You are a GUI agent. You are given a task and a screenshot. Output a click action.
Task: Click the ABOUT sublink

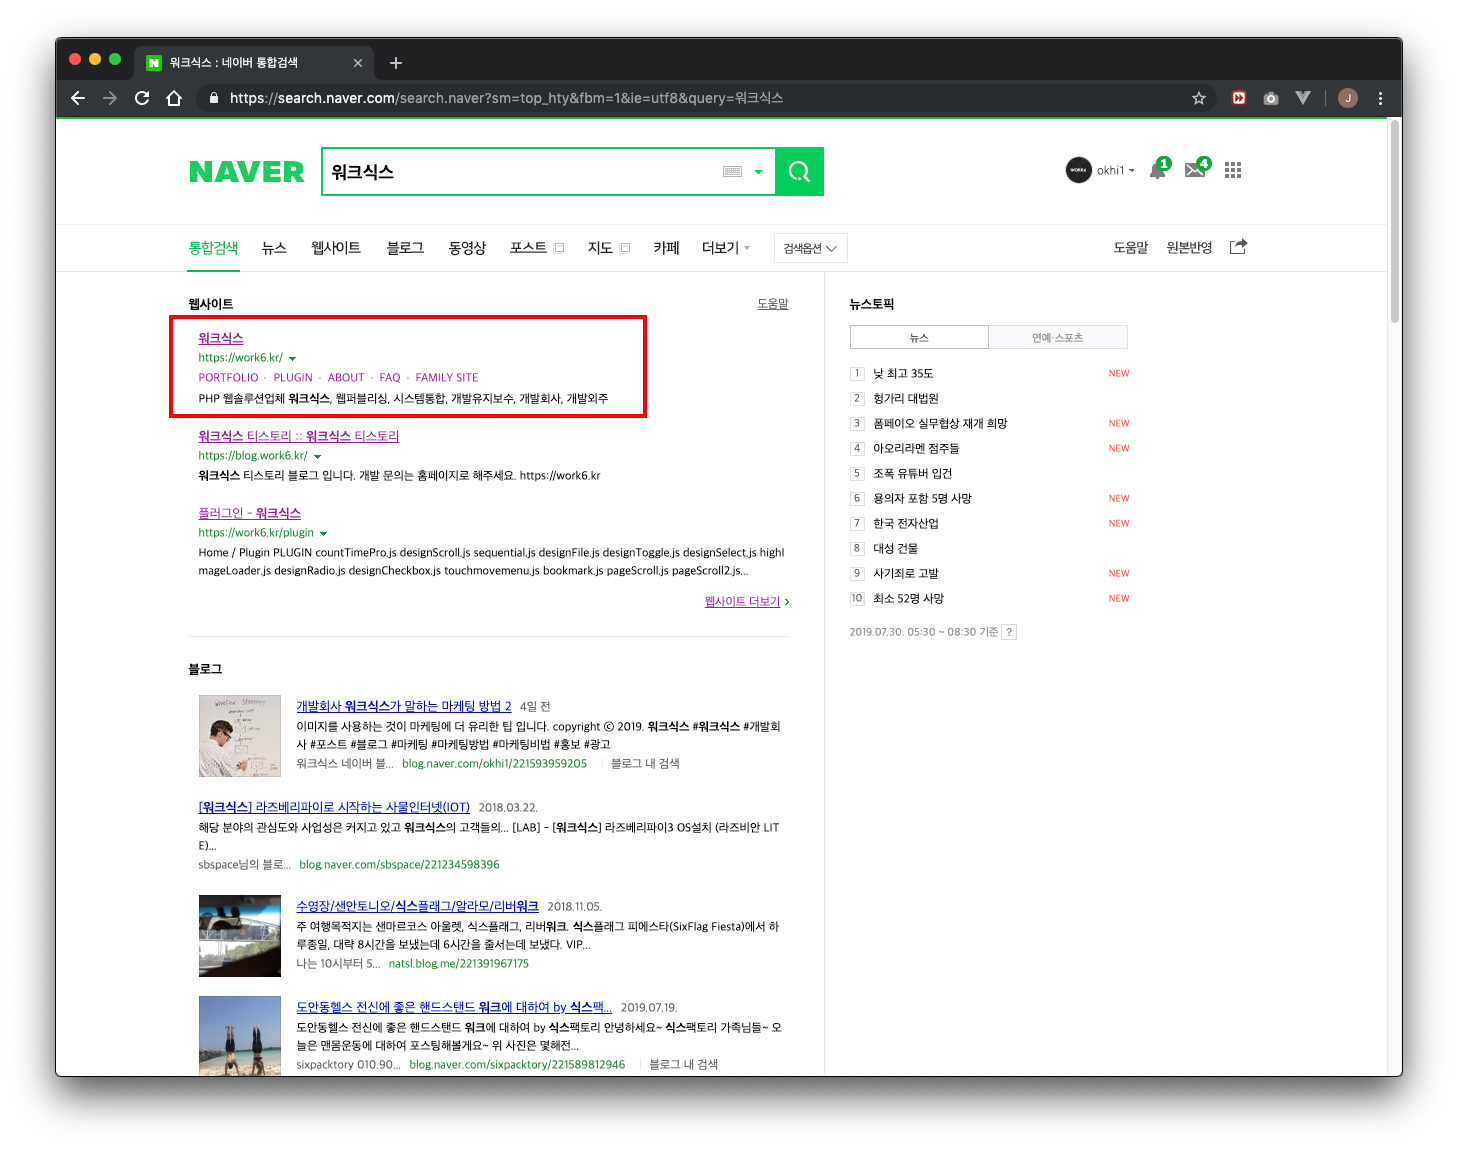click(346, 378)
